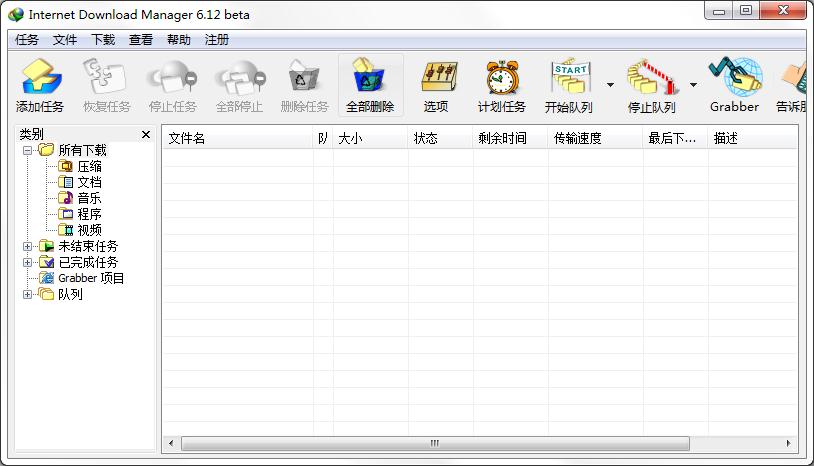This screenshot has width=814, height=466.
Task: Open the dropdown arrow beside 开始队列
Action: pos(610,85)
